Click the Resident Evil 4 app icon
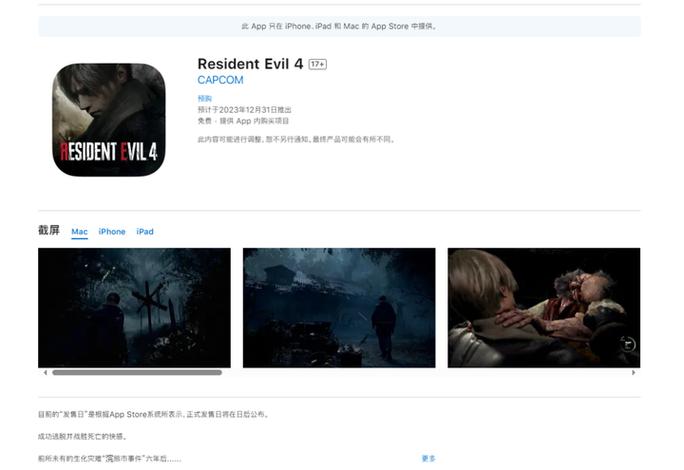This screenshot has width=684, height=470. (109, 120)
